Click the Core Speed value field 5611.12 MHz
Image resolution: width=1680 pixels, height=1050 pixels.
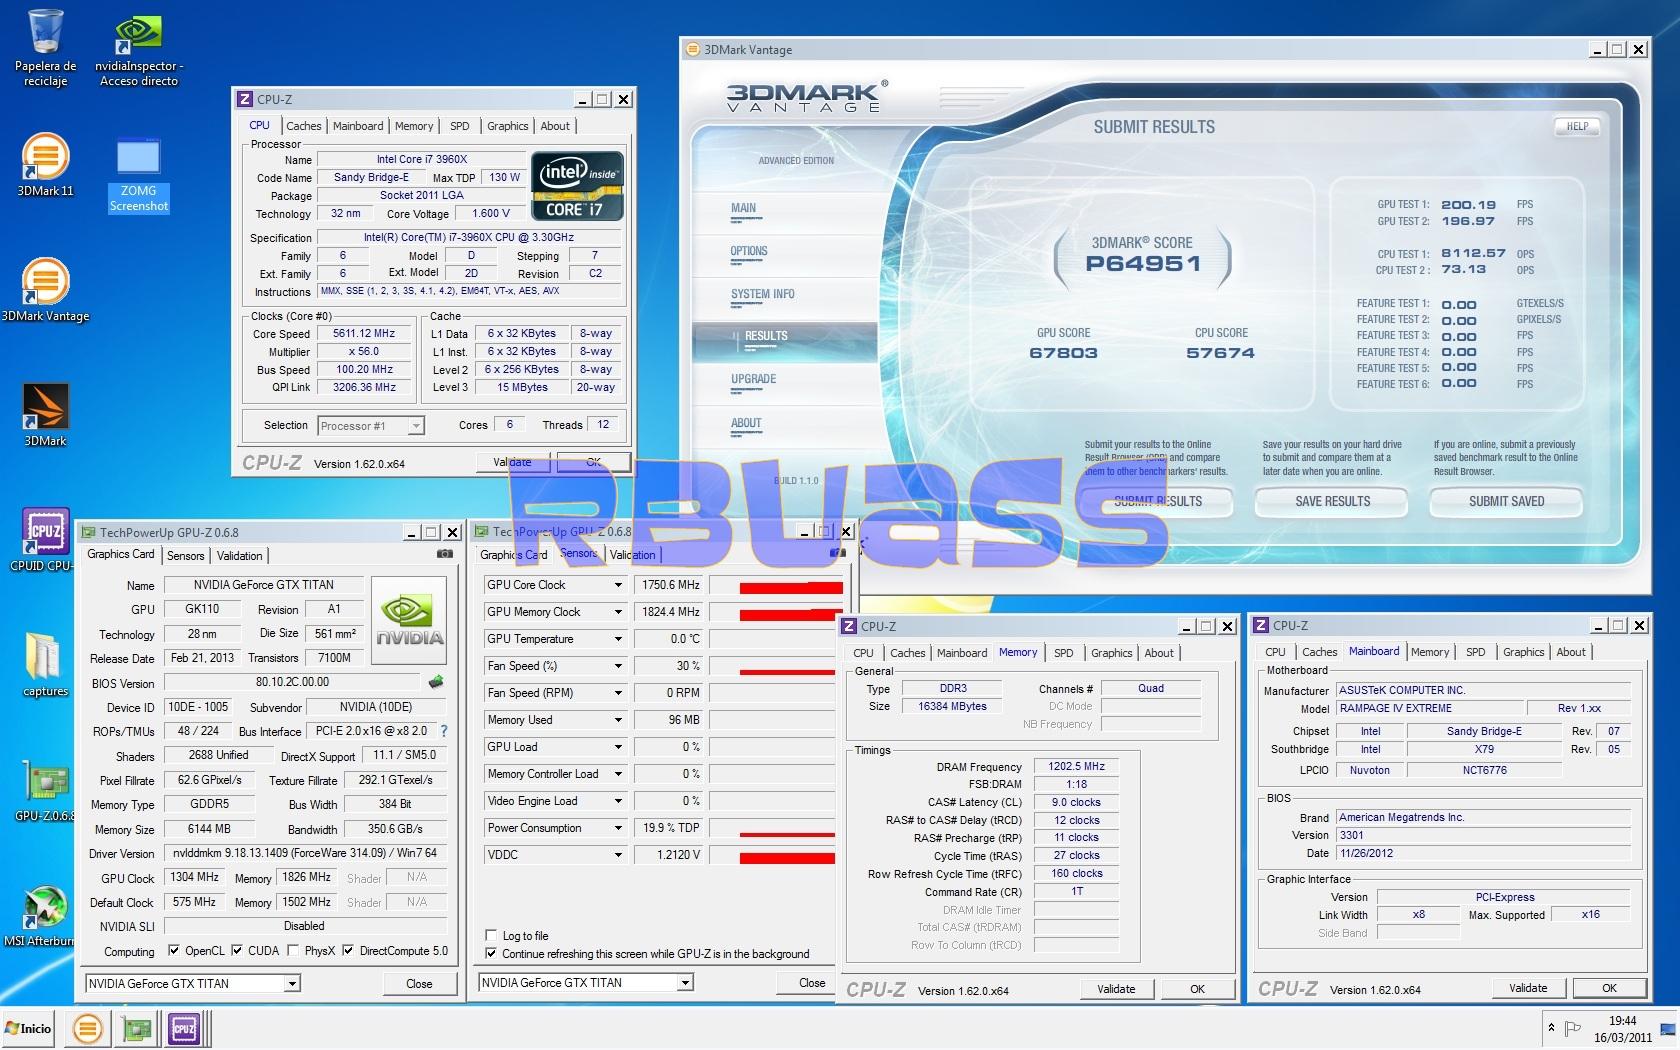click(364, 334)
